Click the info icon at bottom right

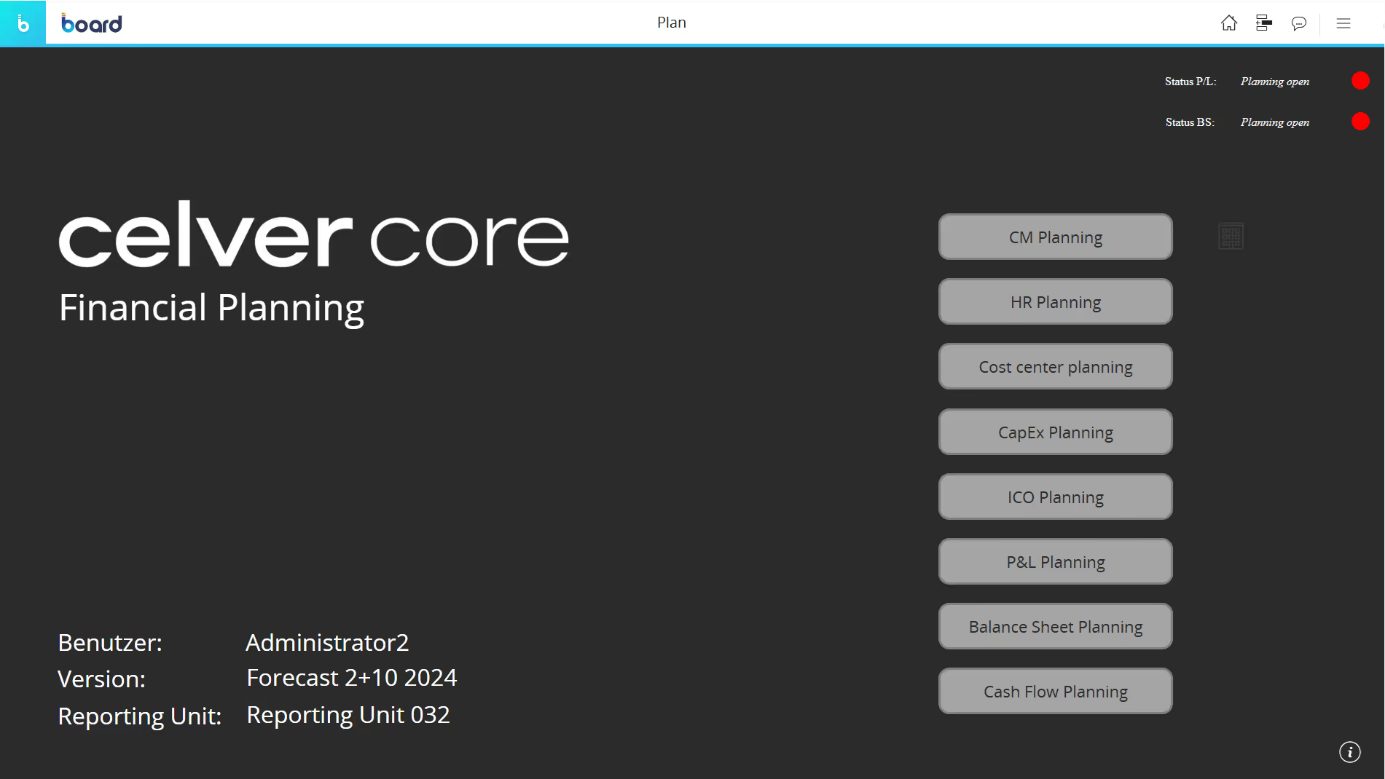[x=1350, y=752]
